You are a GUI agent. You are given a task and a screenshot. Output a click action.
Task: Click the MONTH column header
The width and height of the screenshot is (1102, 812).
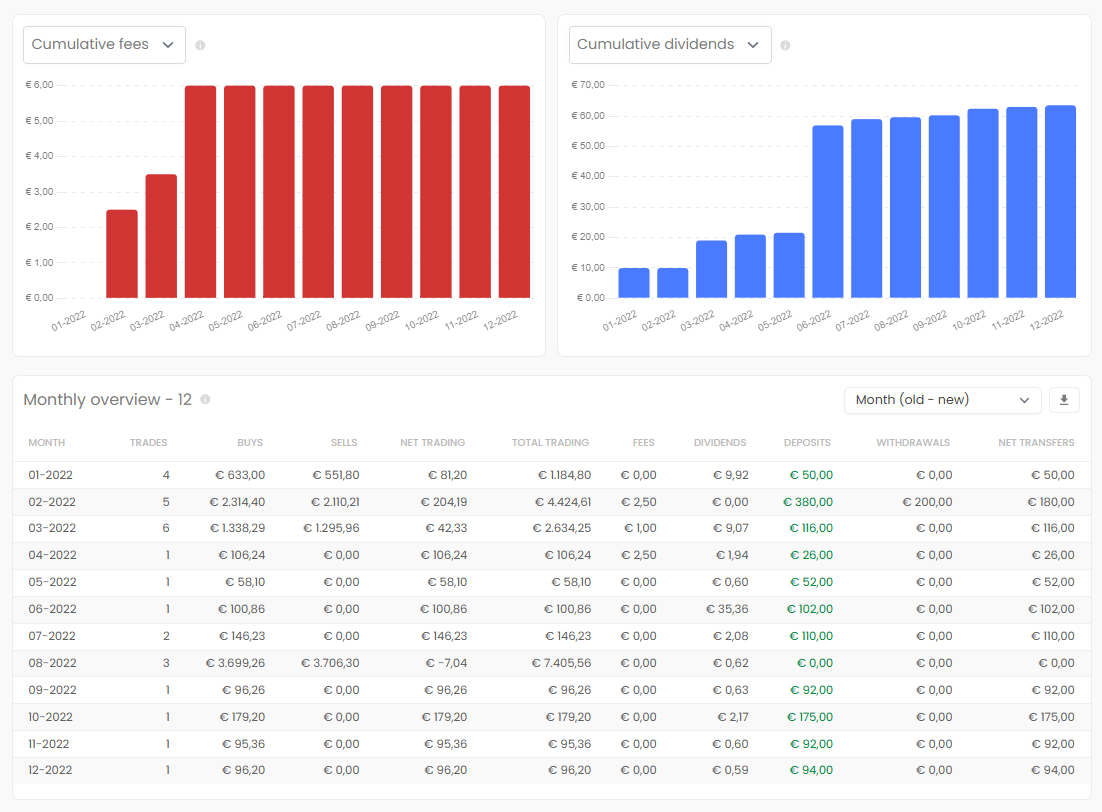pyautogui.click(x=47, y=442)
